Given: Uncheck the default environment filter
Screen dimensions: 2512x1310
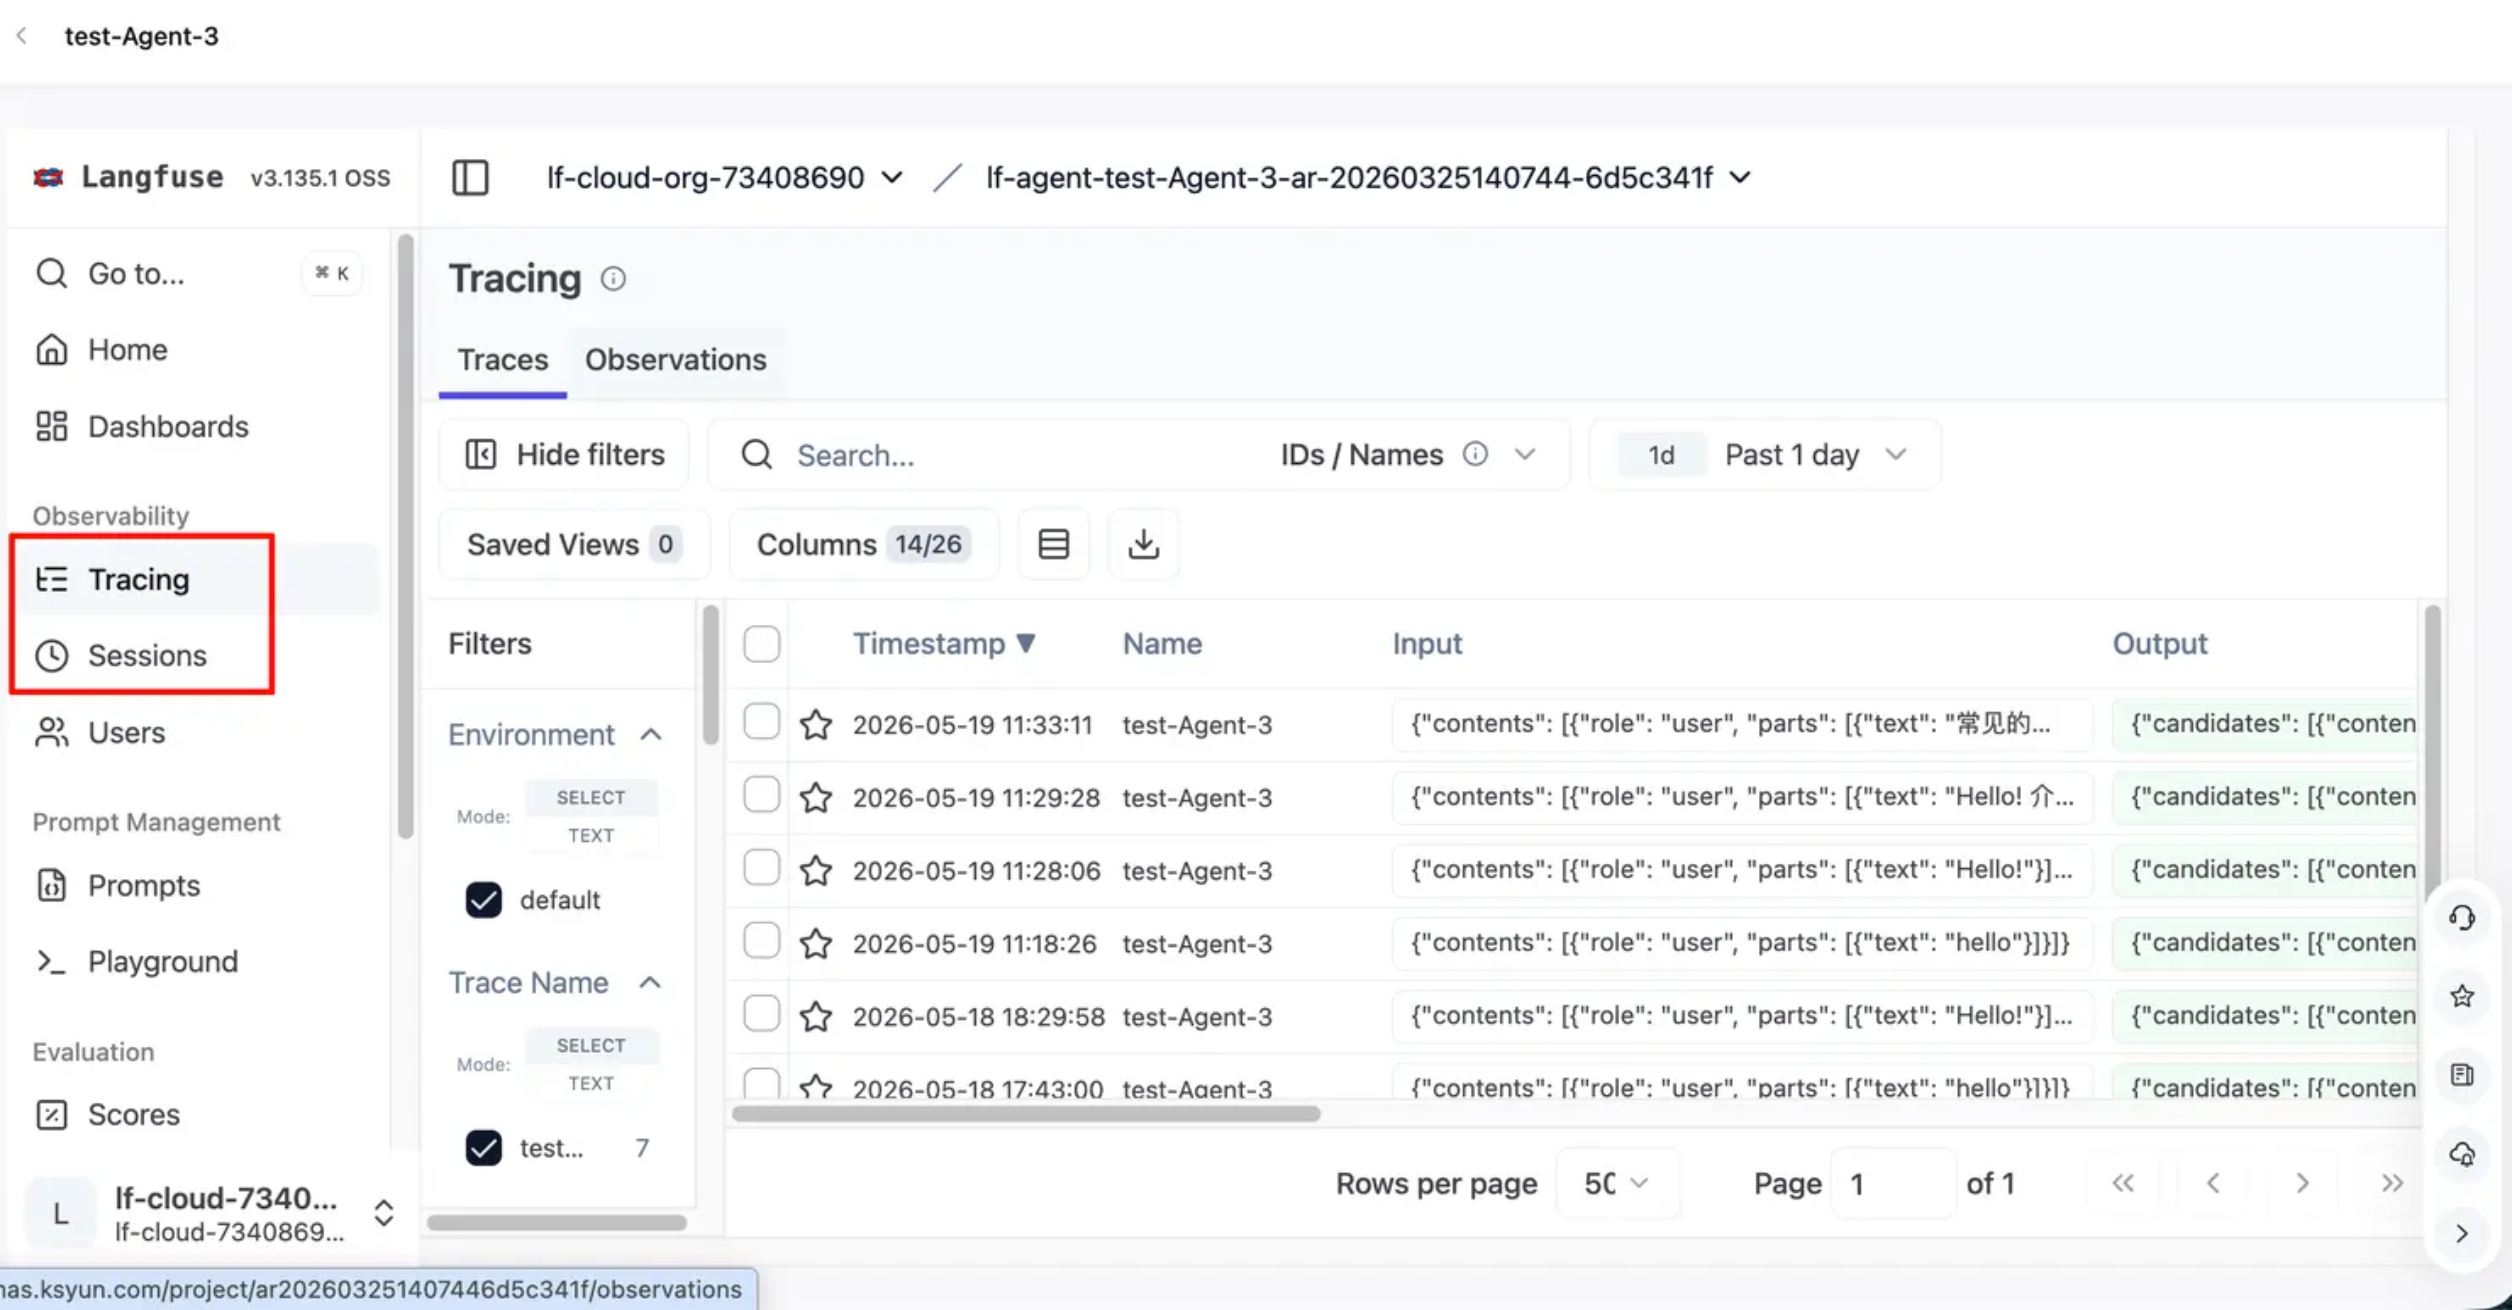Looking at the screenshot, I should 483,900.
